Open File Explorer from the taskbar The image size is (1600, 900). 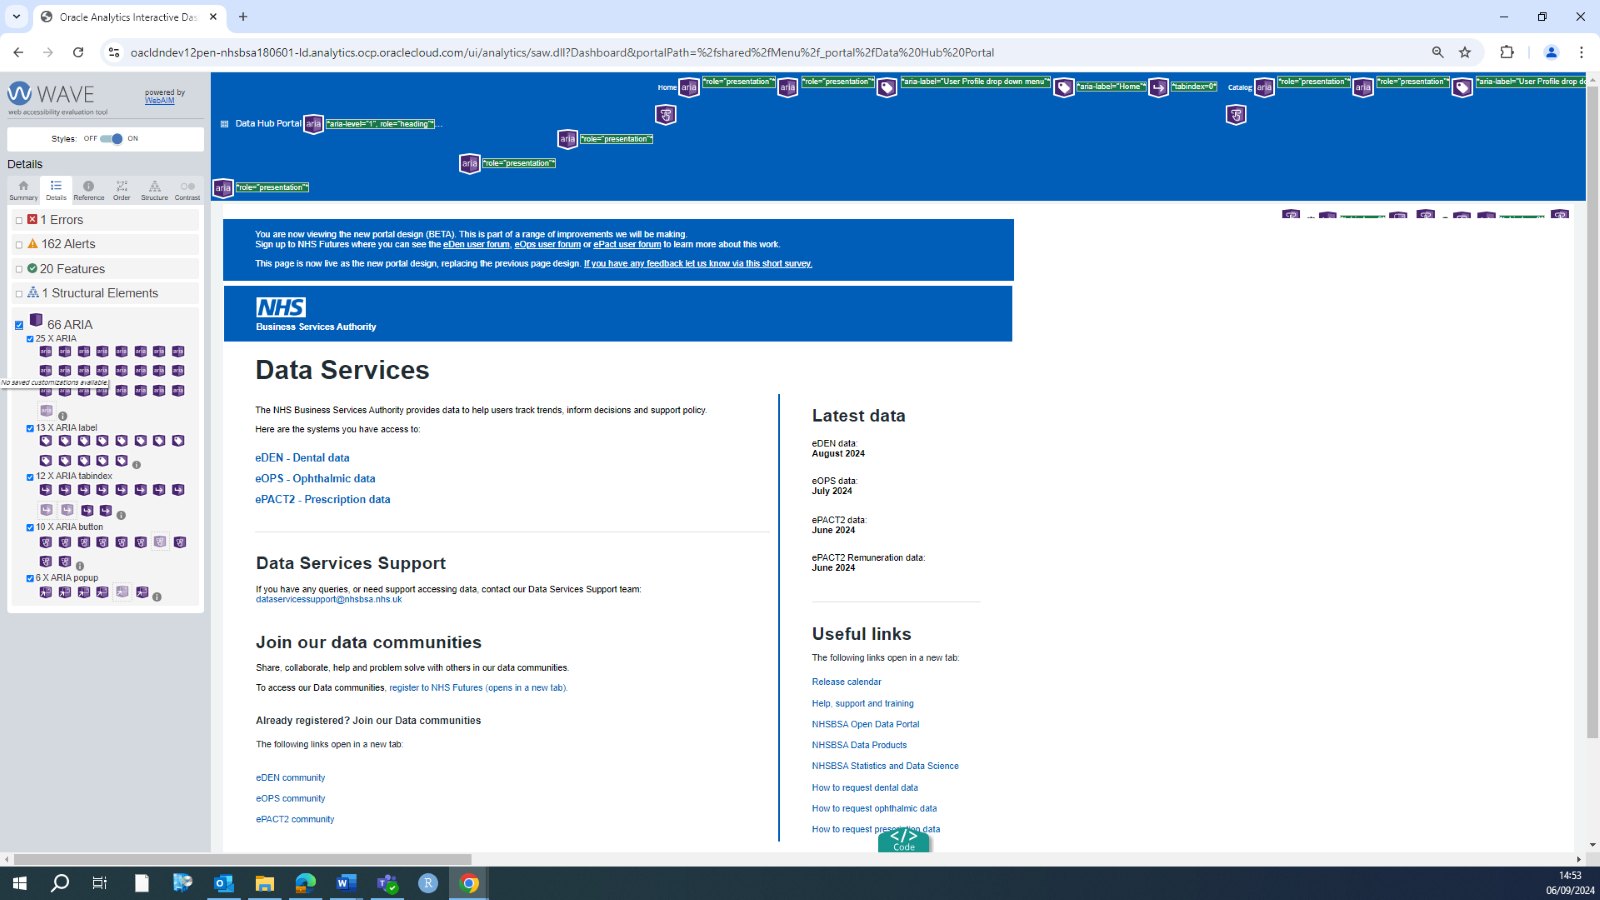pyautogui.click(x=264, y=883)
